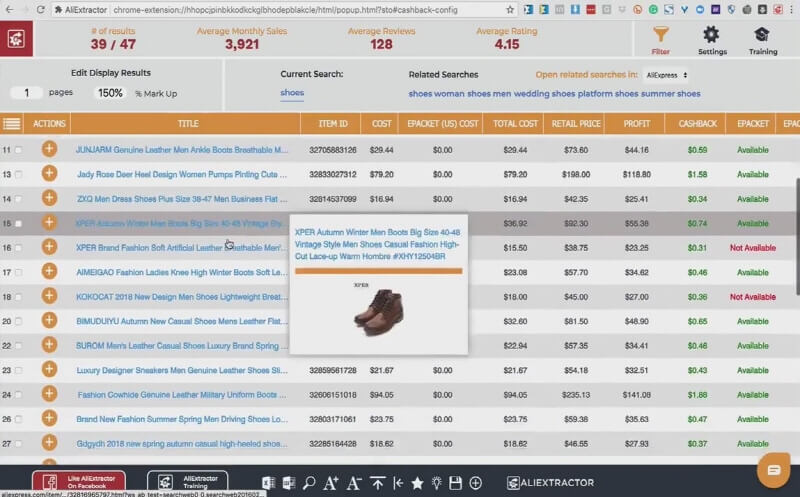Open the orange chat bubble widget
The image size is (800, 497).
click(773, 469)
